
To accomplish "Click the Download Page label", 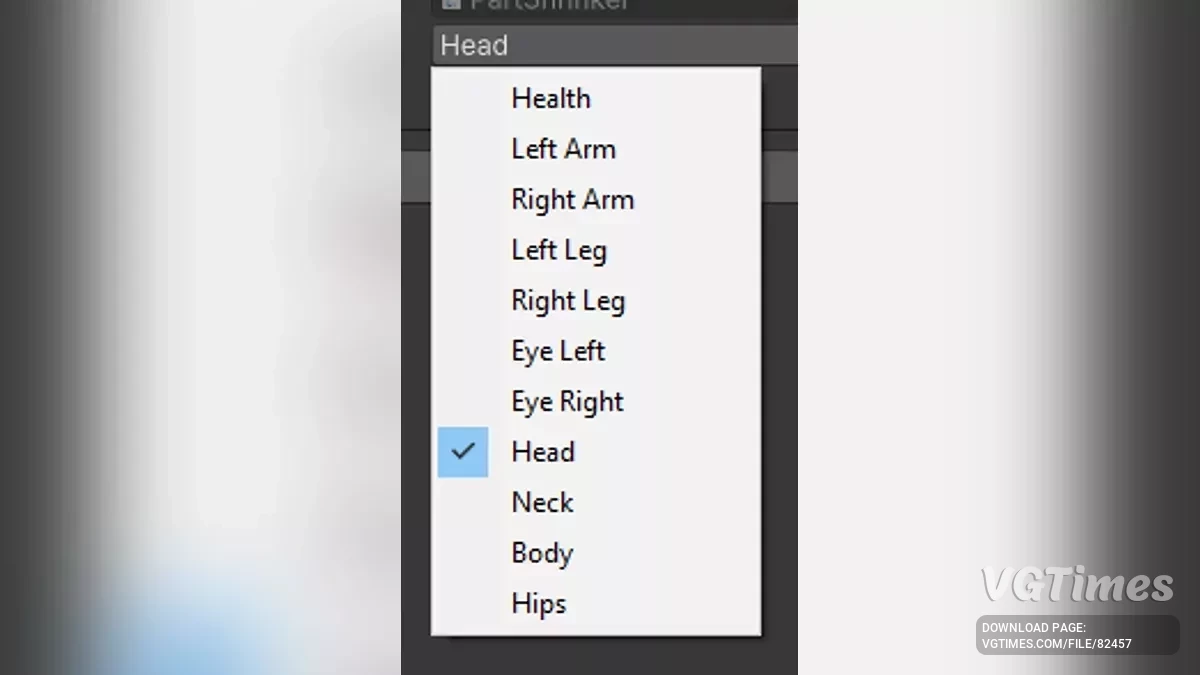I will [x=1033, y=628].
